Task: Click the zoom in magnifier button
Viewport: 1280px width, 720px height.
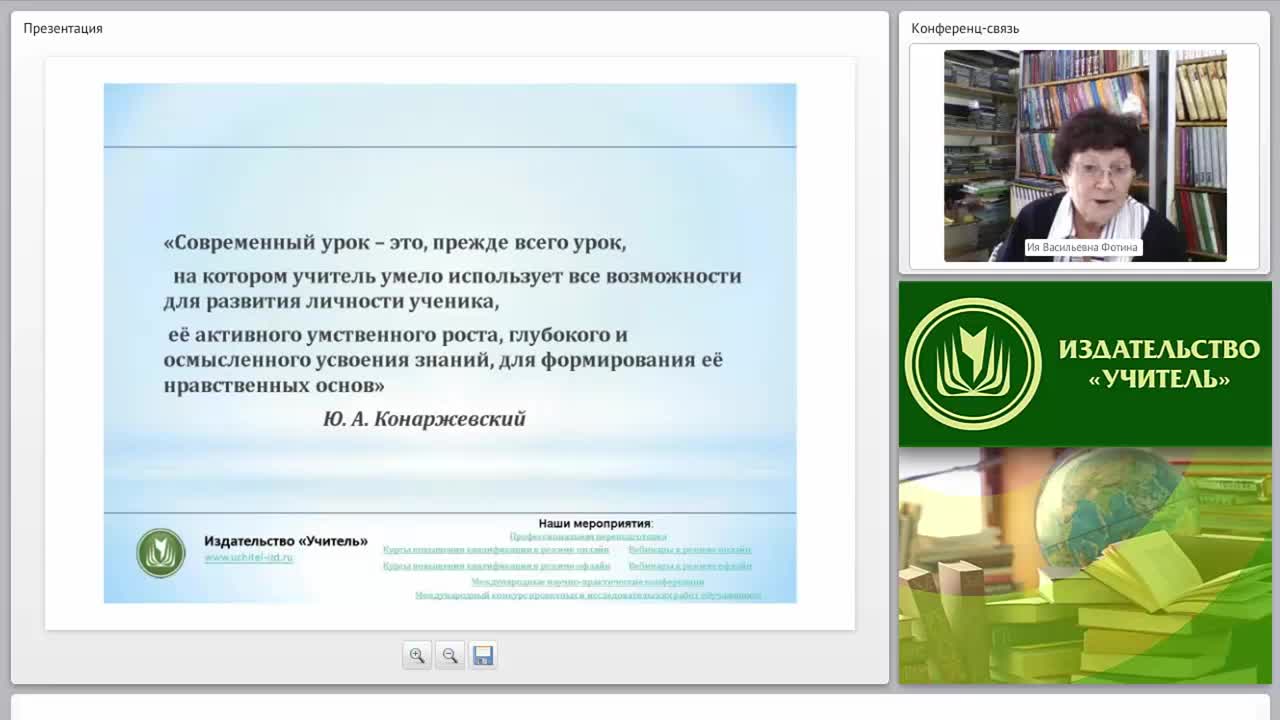Action: pos(417,655)
